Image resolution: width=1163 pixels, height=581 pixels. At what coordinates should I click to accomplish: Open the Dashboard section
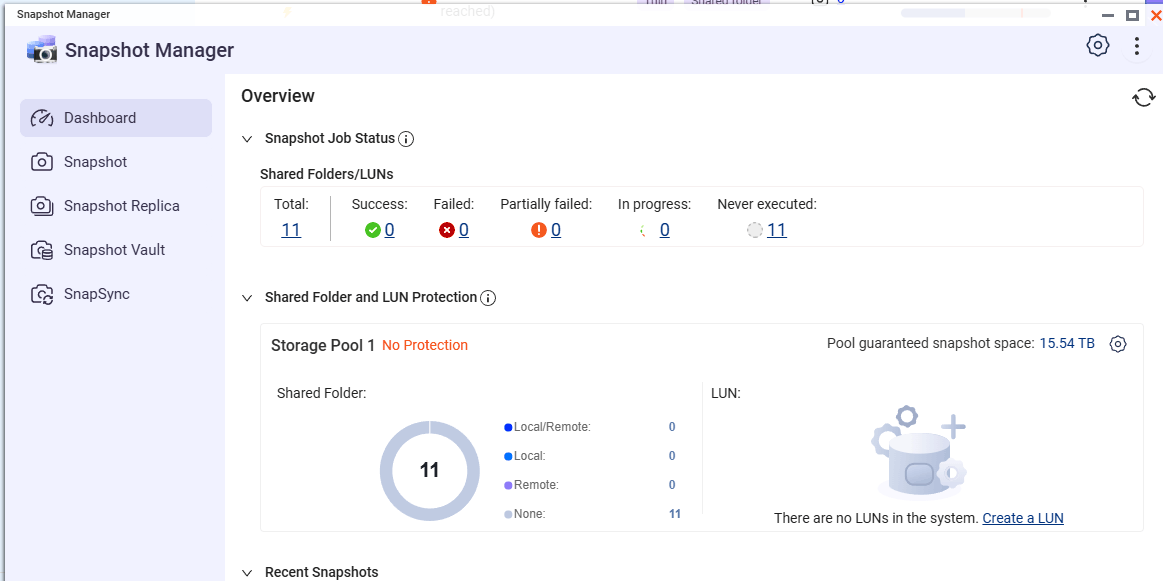116,118
